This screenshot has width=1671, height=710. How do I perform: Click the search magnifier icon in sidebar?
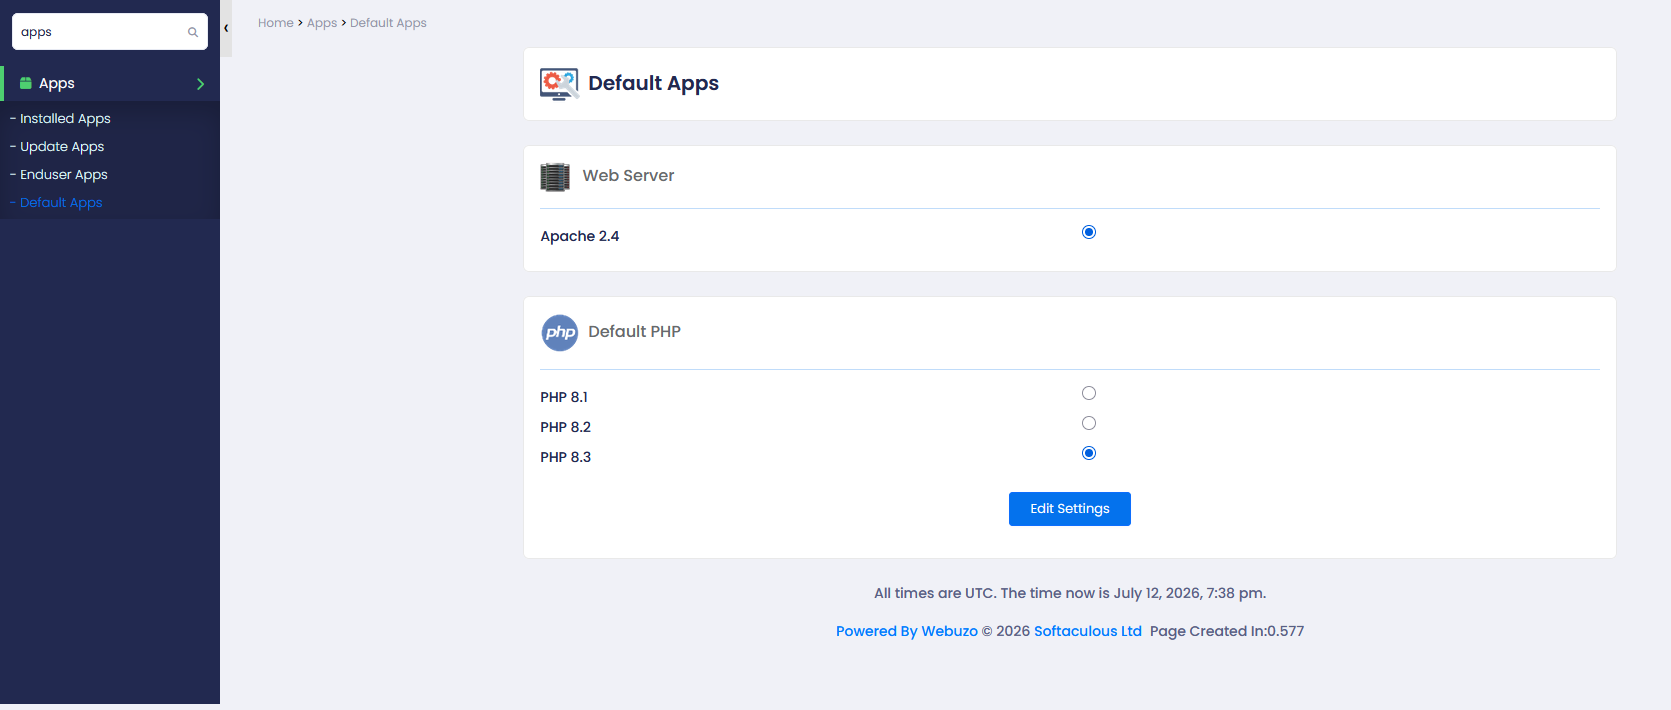[193, 32]
